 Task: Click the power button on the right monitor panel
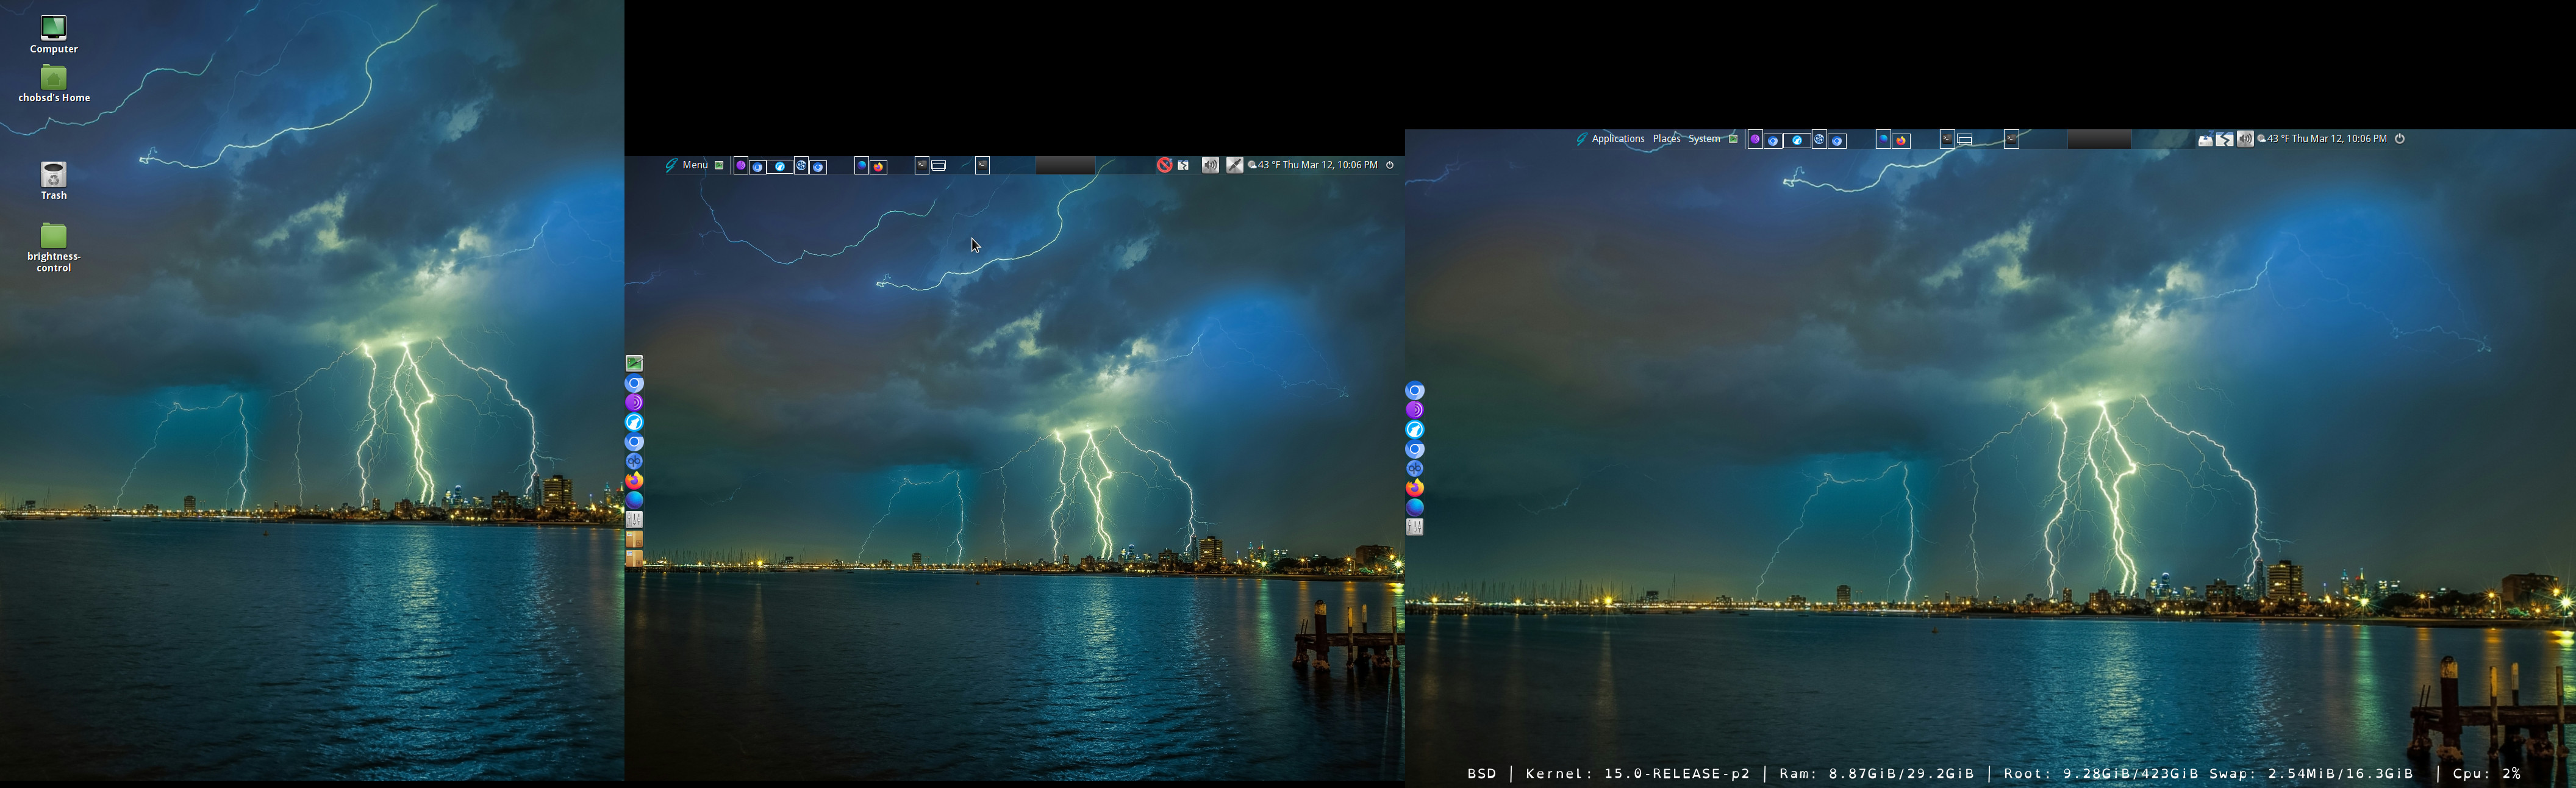(x=2399, y=139)
